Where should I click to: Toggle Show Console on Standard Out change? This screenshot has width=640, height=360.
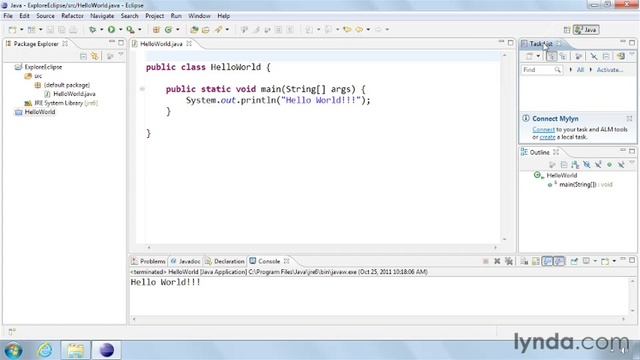[547, 261]
